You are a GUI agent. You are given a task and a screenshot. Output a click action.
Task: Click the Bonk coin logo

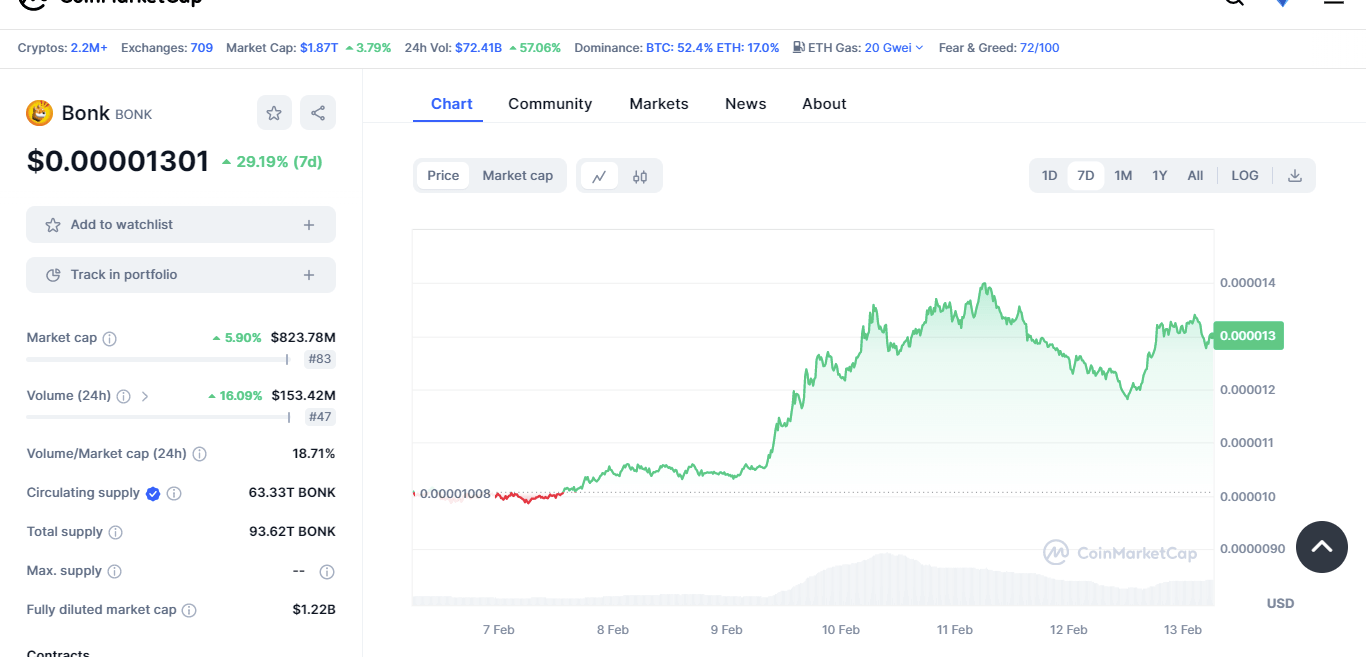[x=39, y=113]
